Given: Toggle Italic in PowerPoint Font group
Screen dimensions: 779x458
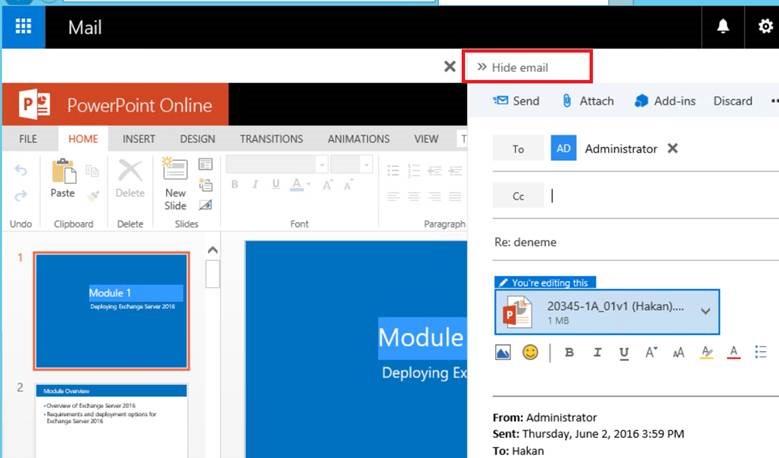Looking at the screenshot, I should [x=255, y=185].
